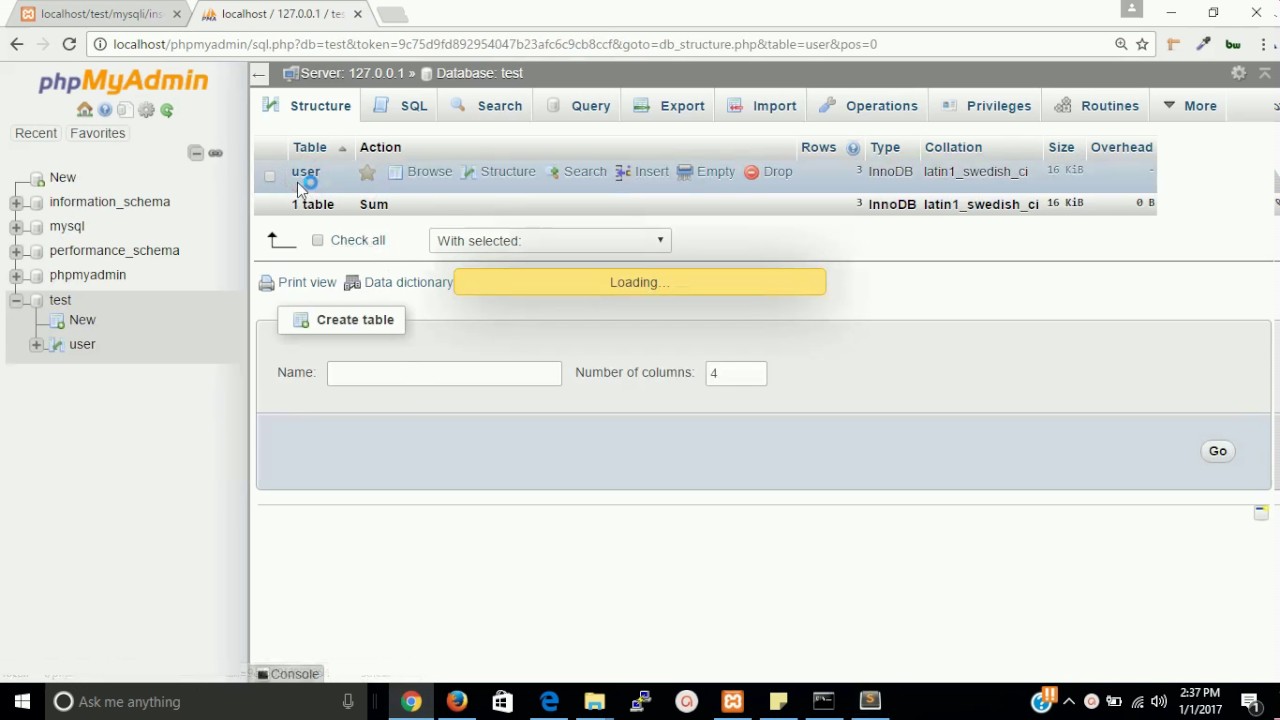
Task: Click the favorite star for user table
Action: click(367, 172)
